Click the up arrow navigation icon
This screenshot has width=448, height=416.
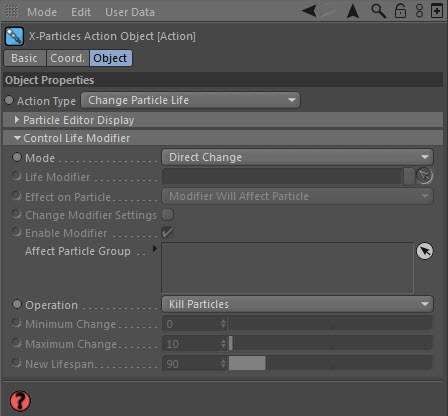[353, 11]
